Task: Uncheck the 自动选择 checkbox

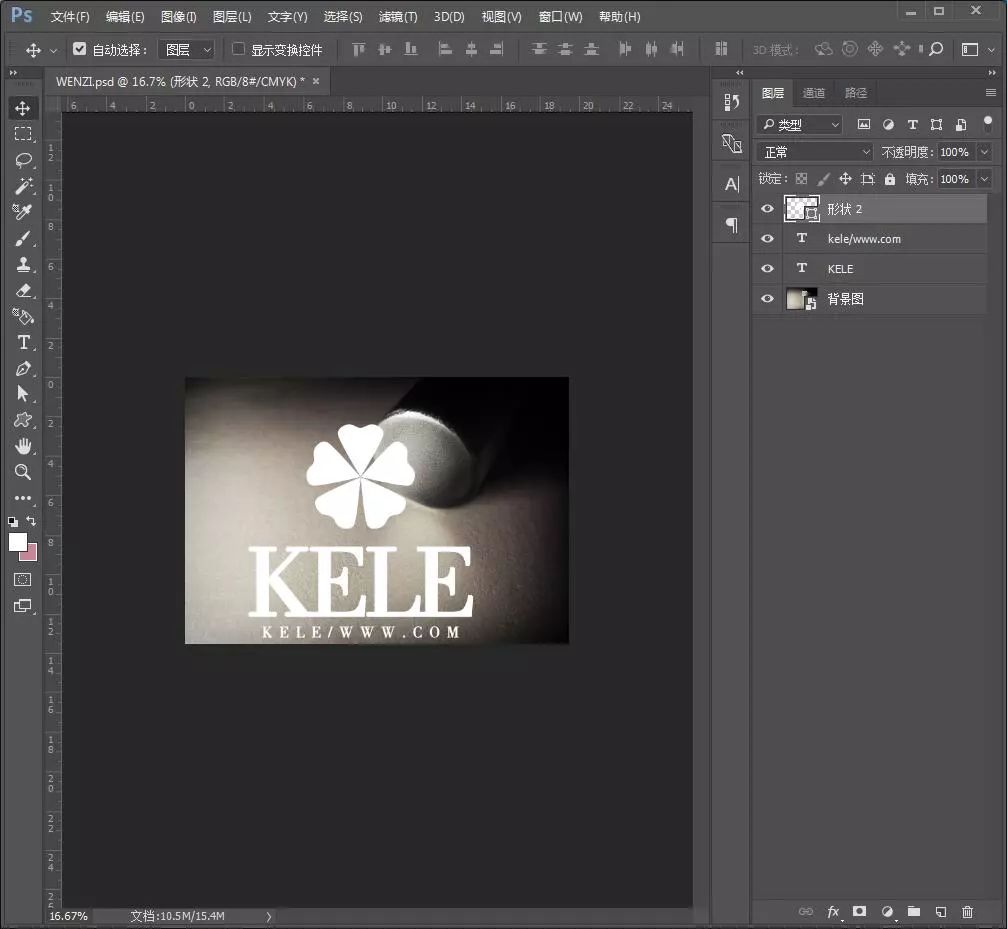Action: pos(80,49)
